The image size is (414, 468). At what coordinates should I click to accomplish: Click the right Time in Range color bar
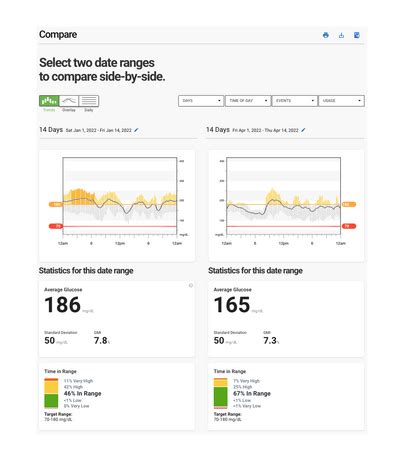coord(220,393)
